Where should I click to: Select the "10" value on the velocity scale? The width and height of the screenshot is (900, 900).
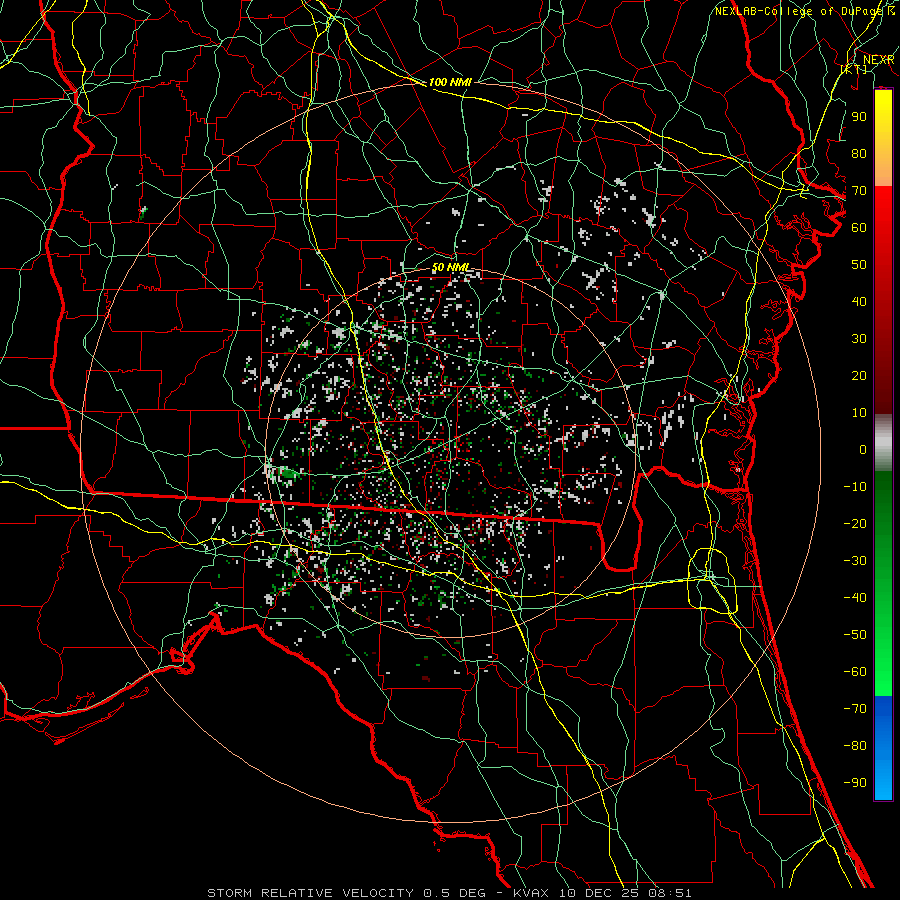pyautogui.click(x=859, y=413)
